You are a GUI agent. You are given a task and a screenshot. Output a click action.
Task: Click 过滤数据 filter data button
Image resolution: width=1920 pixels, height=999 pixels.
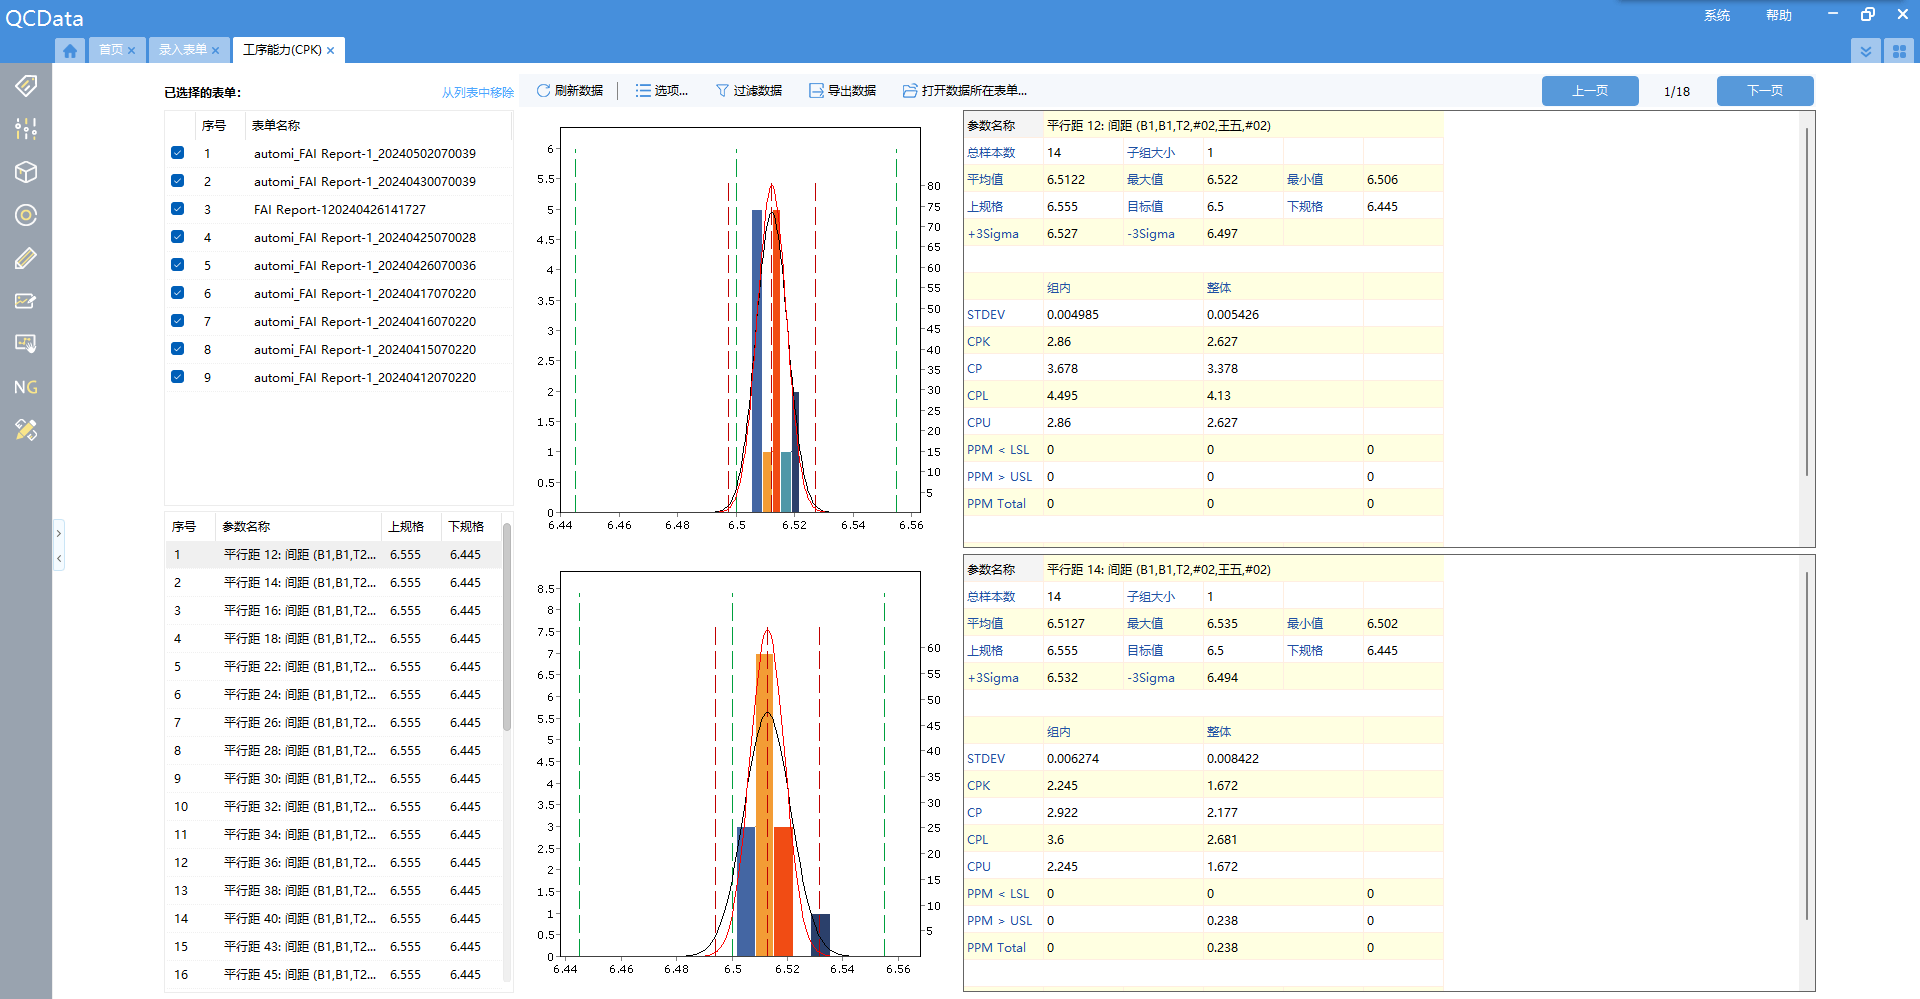[x=749, y=91]
